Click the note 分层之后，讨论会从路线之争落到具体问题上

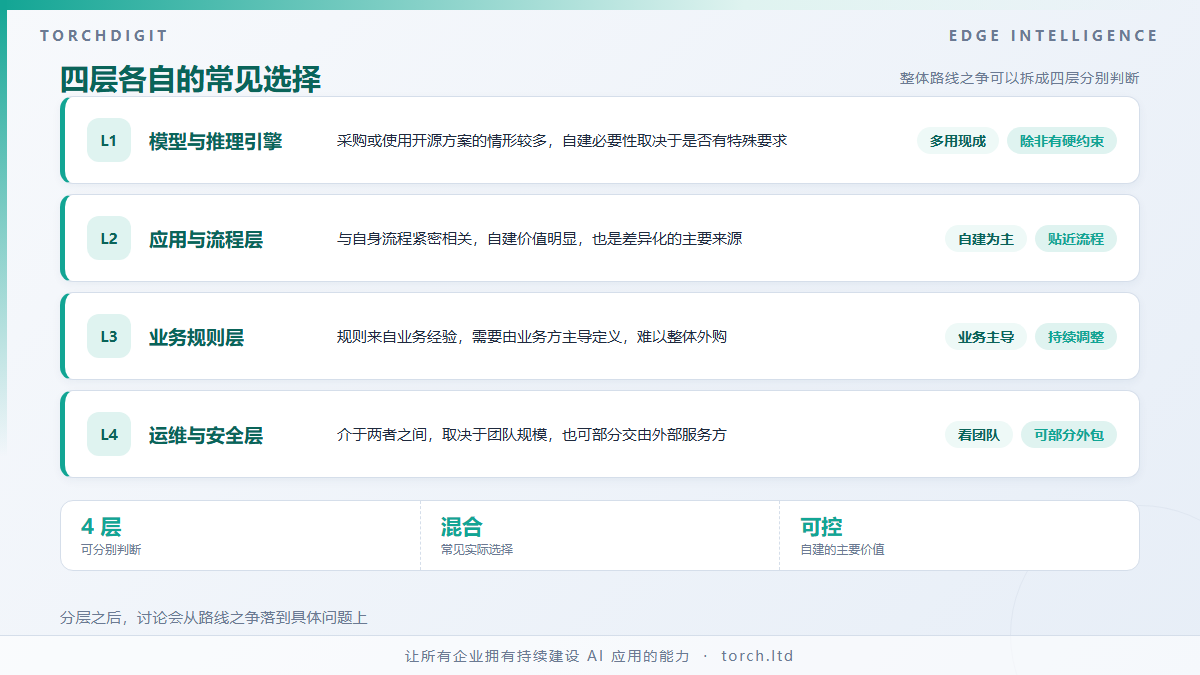pyautogui.click(x=214, y=618)
